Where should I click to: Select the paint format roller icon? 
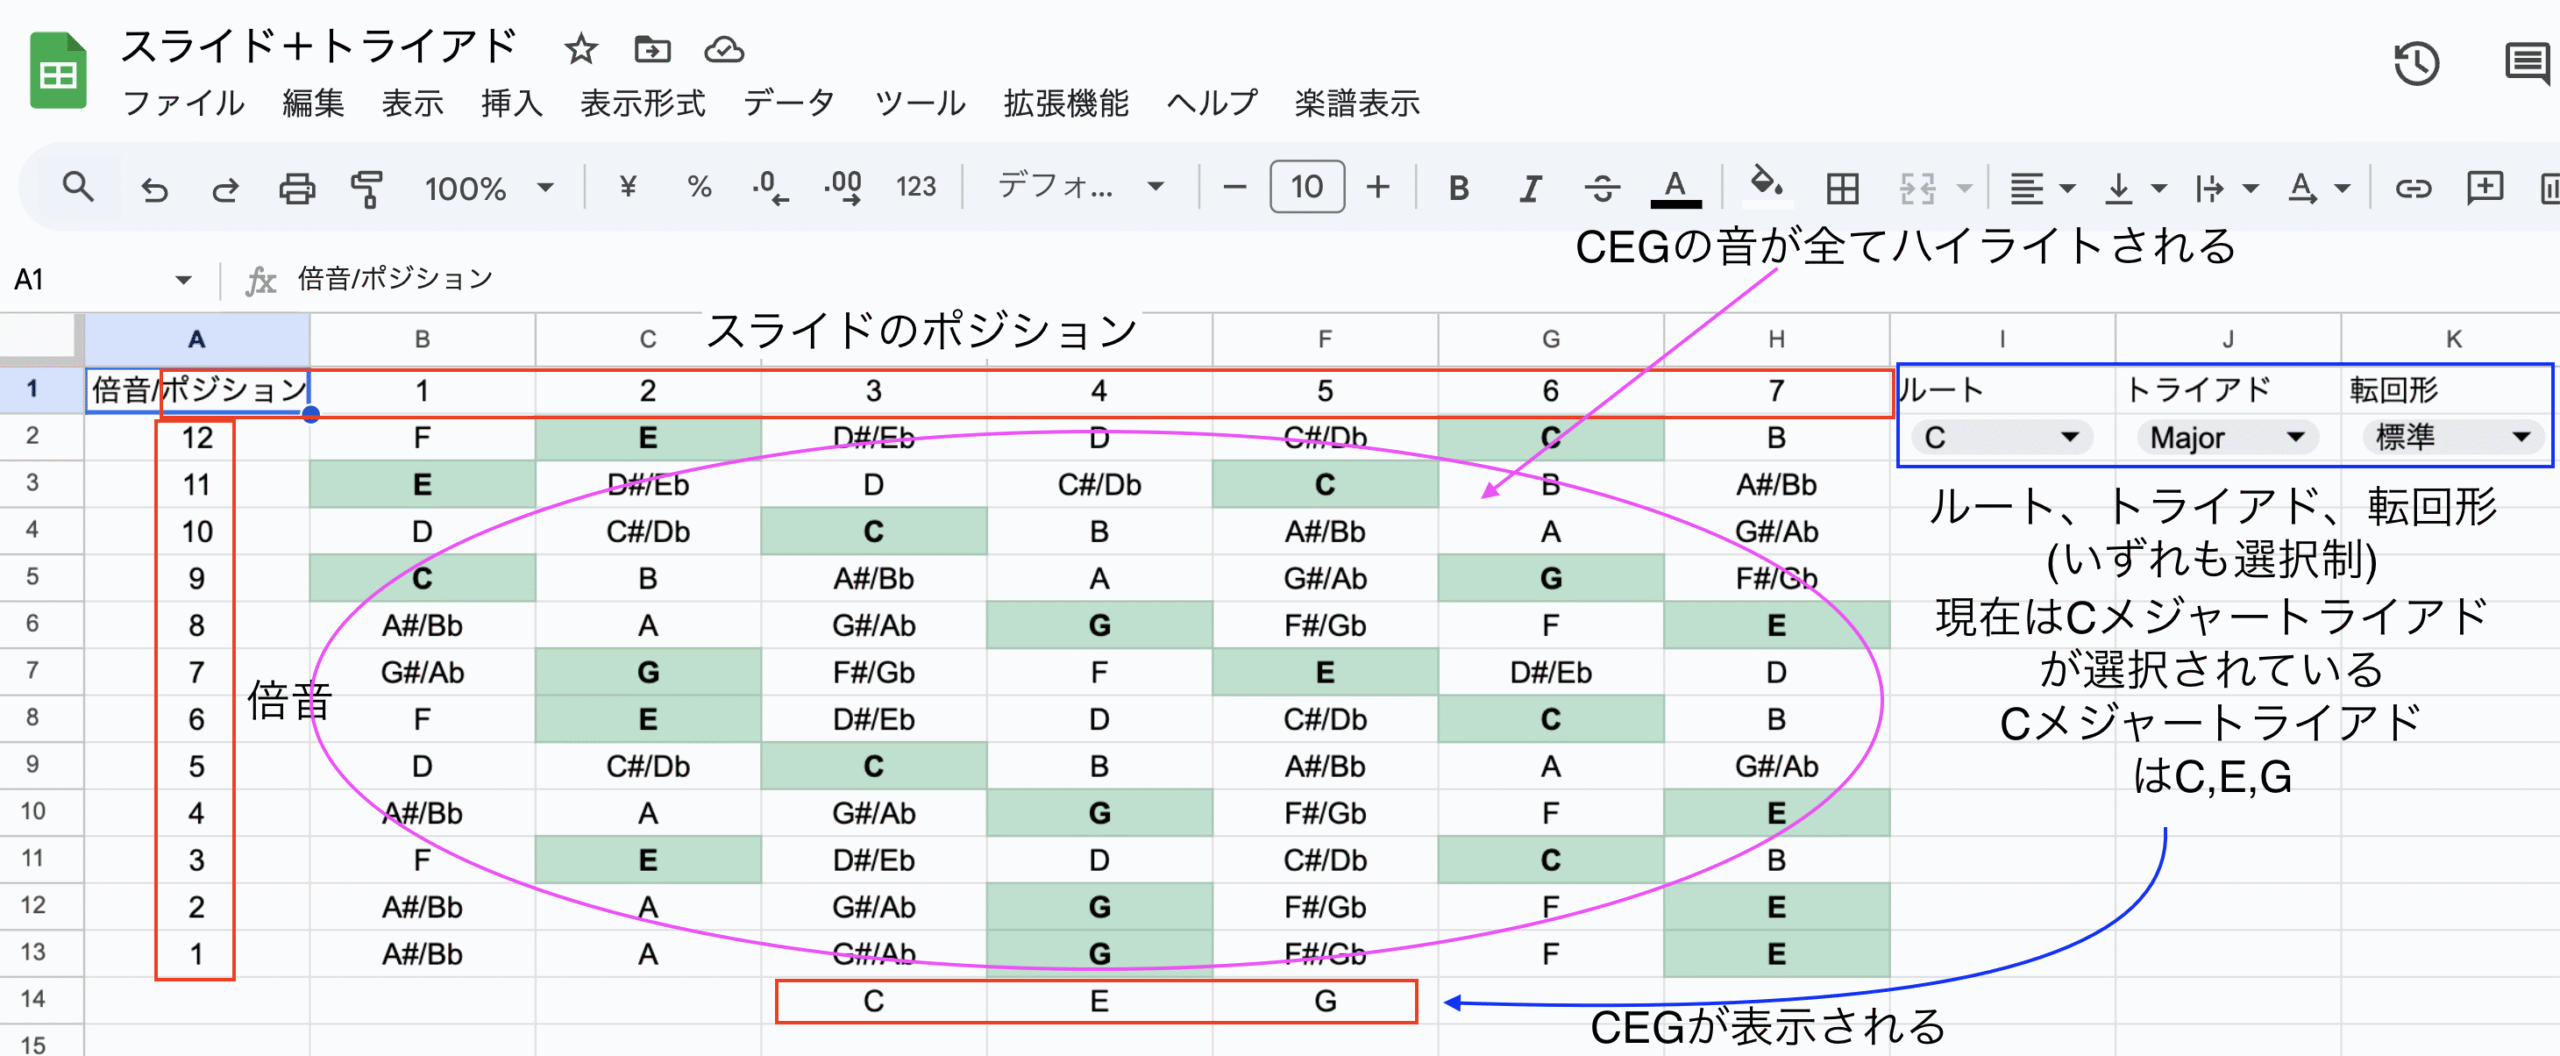point(367,188)
